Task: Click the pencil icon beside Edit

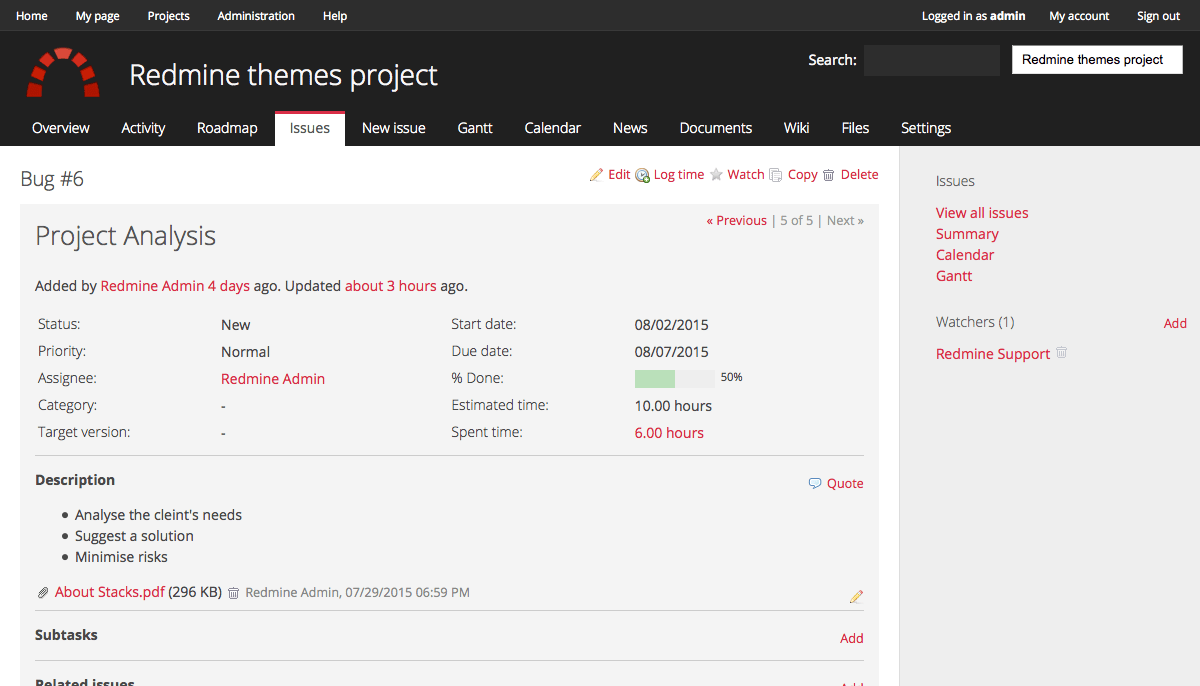Action: [x=597, y=175]
